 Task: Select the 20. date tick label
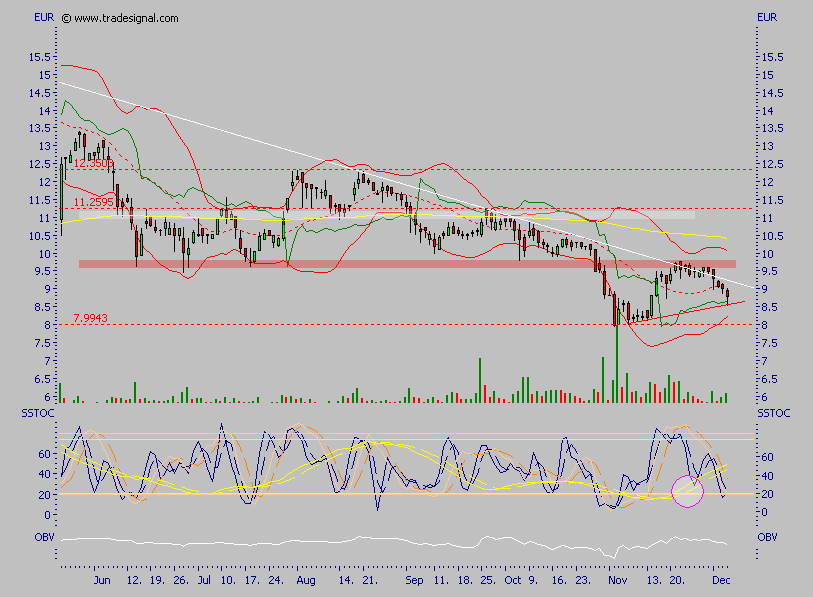tap(677, 580)
